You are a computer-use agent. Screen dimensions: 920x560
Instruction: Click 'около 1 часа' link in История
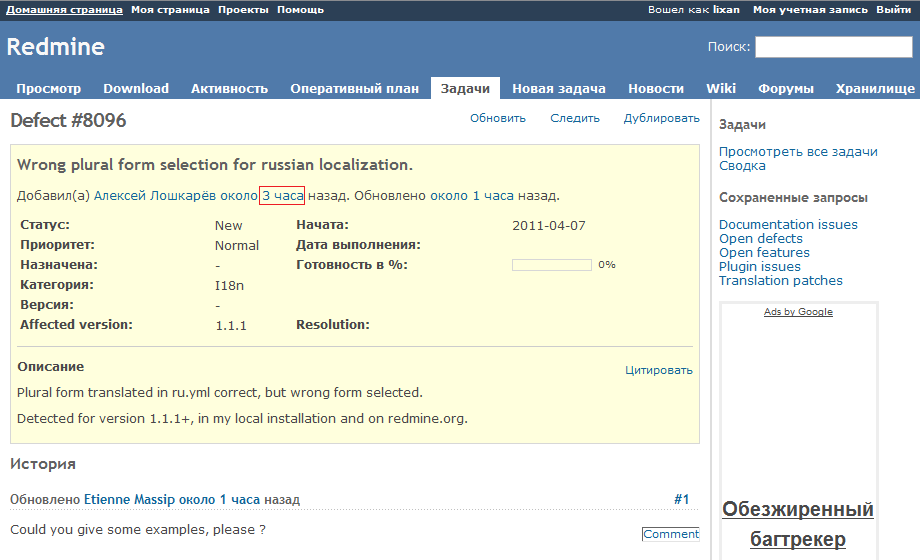pyautogui.click(x=219, y=500)
